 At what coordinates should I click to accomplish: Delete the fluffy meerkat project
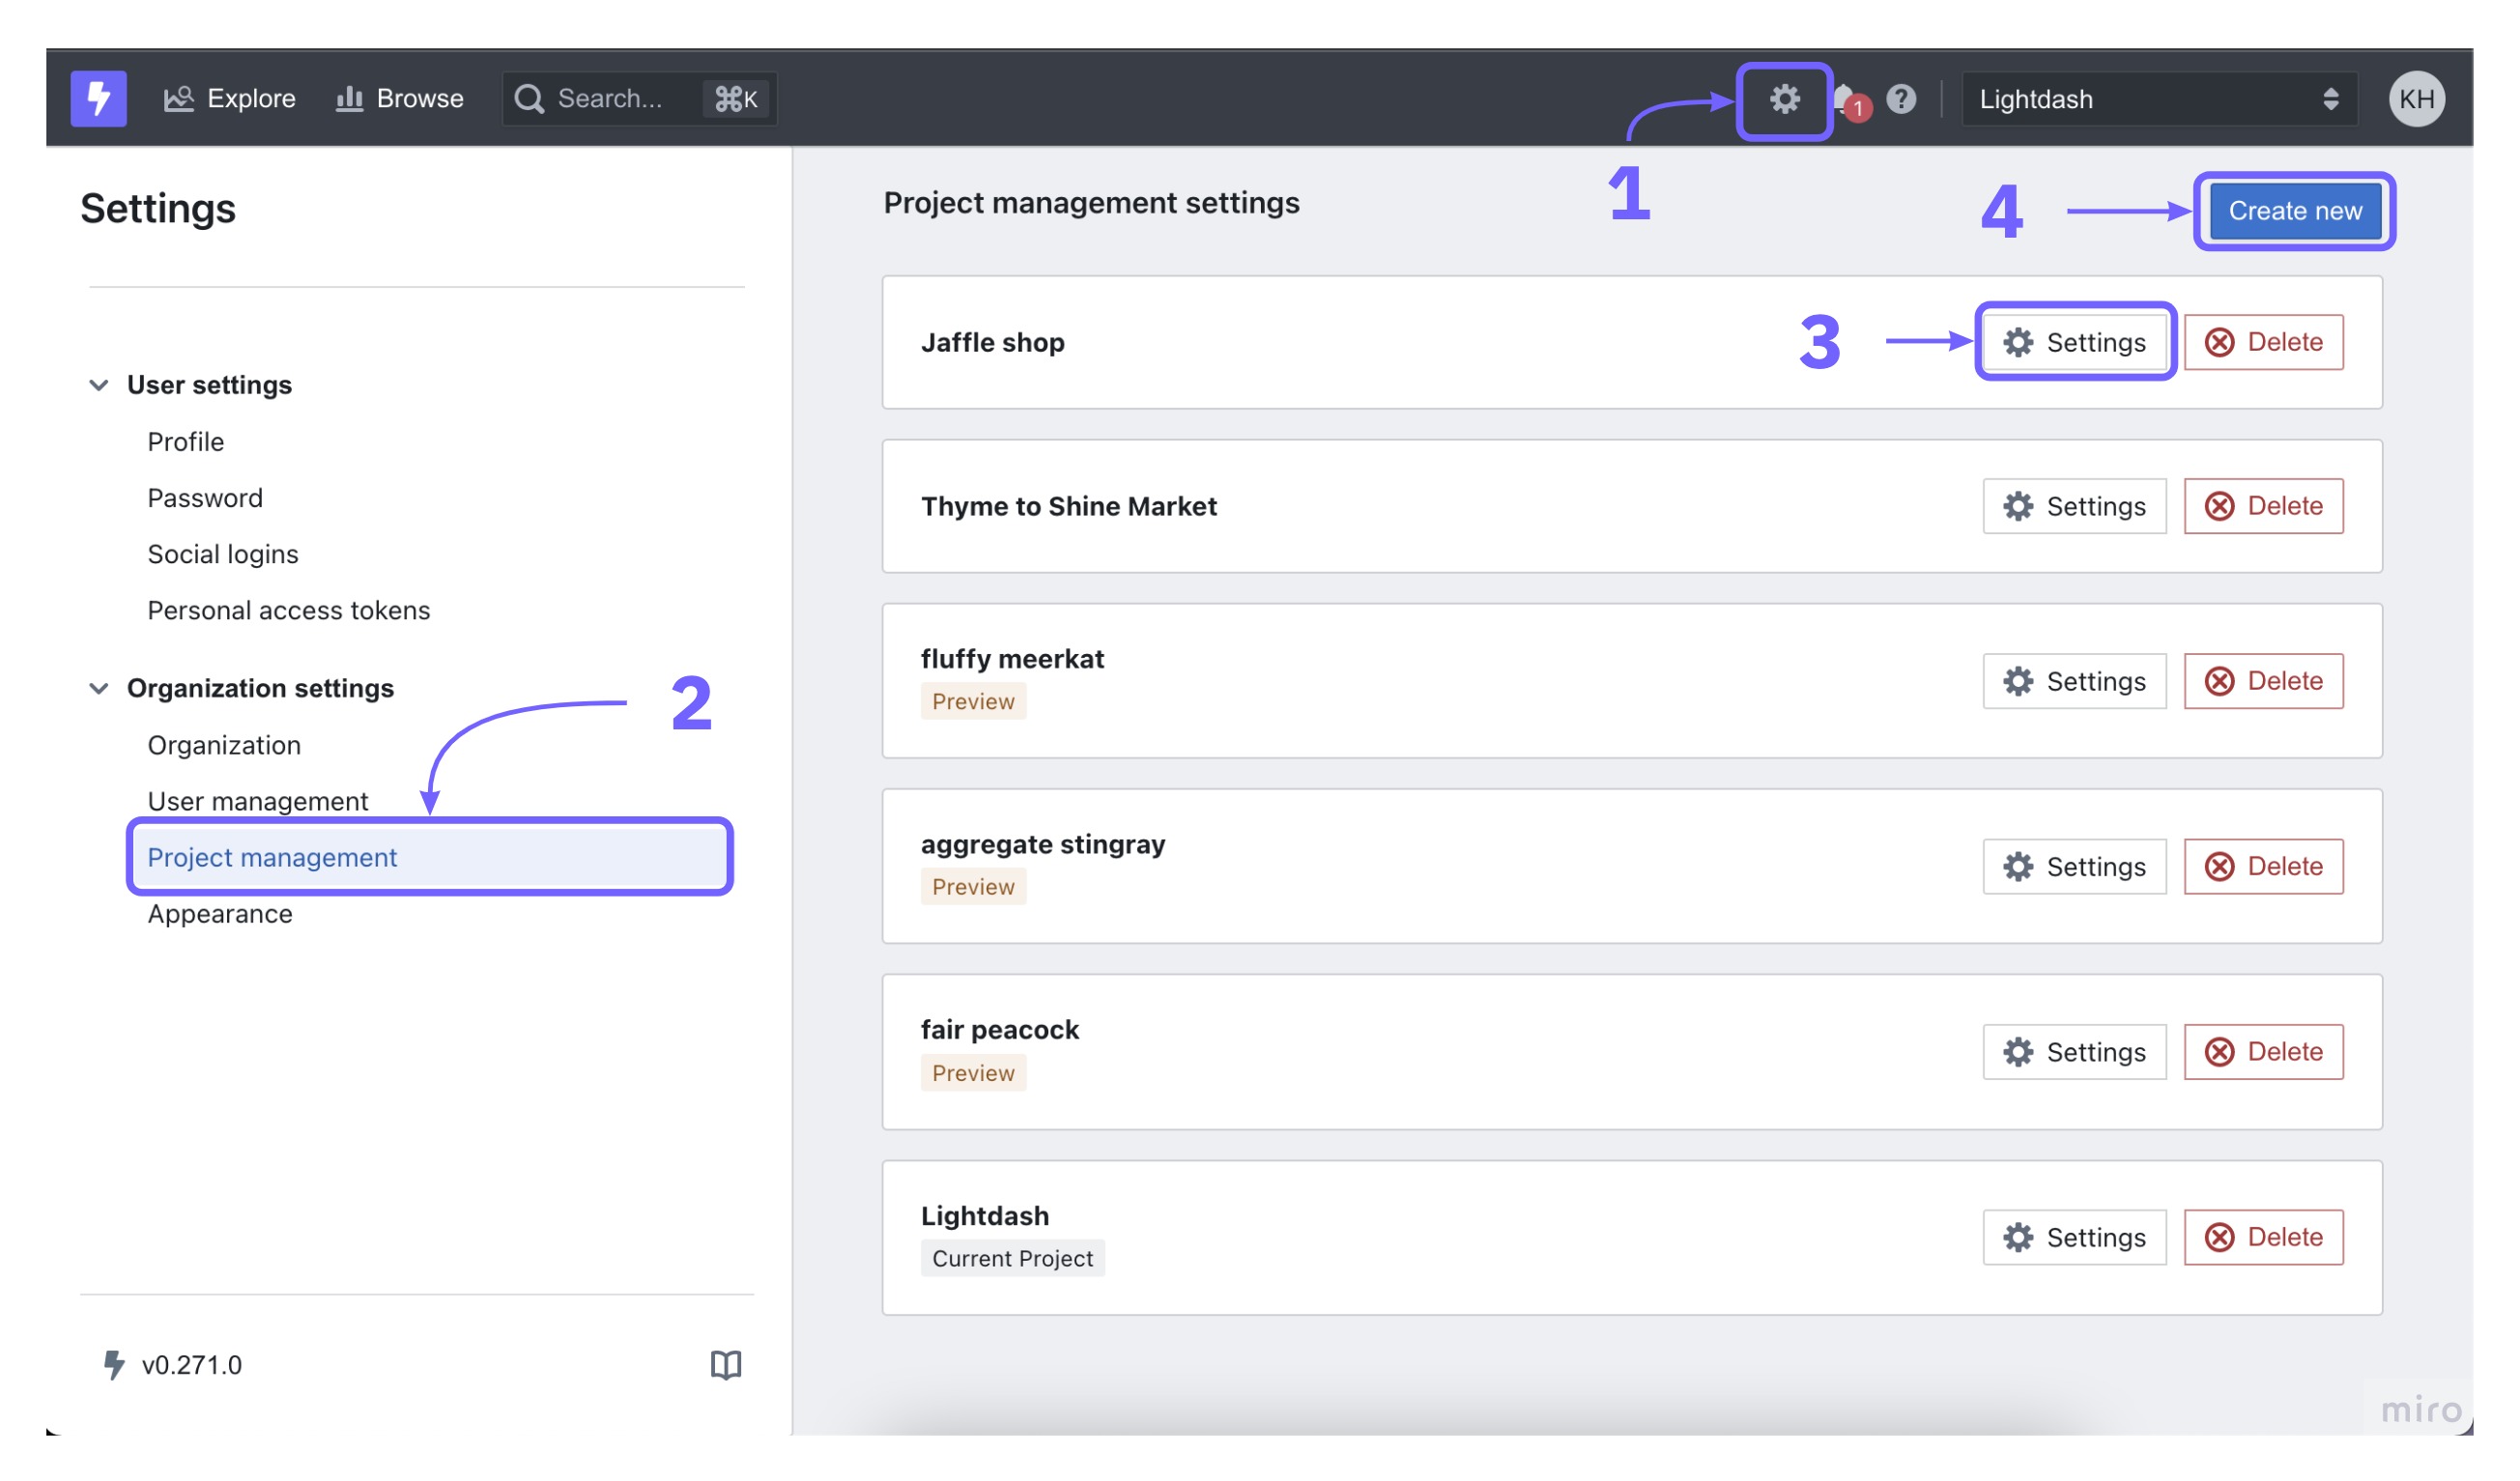point(2263,681)
